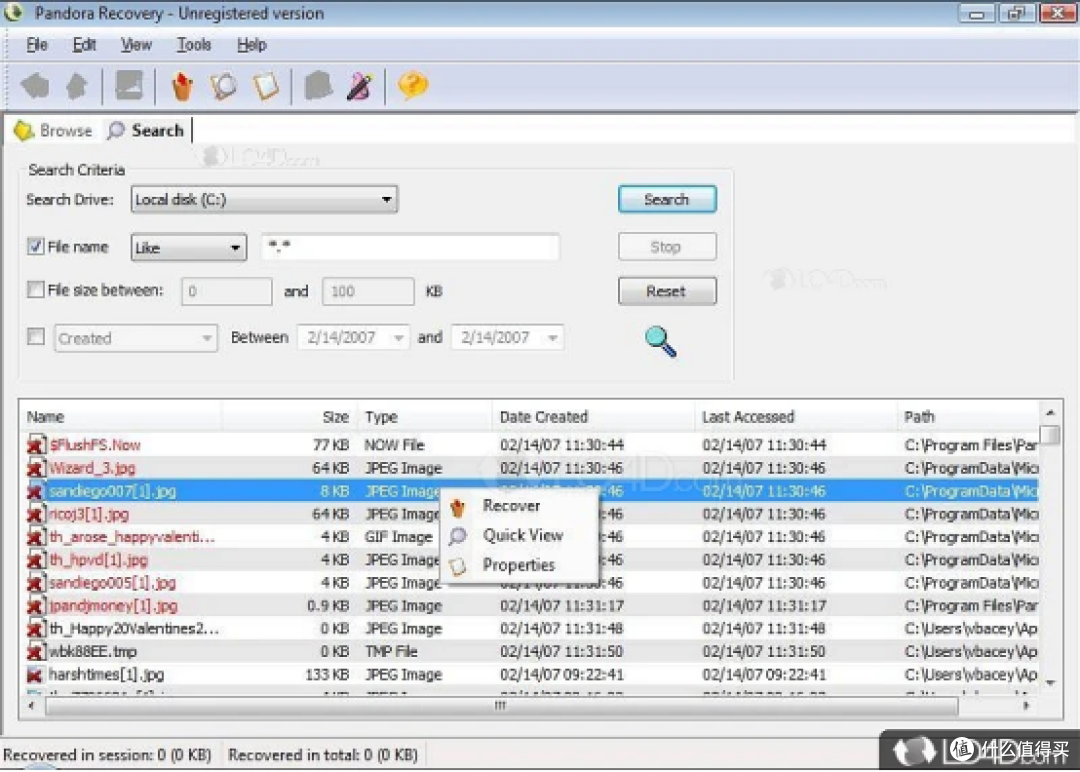Open the Help menu

(x=251, y=45)
